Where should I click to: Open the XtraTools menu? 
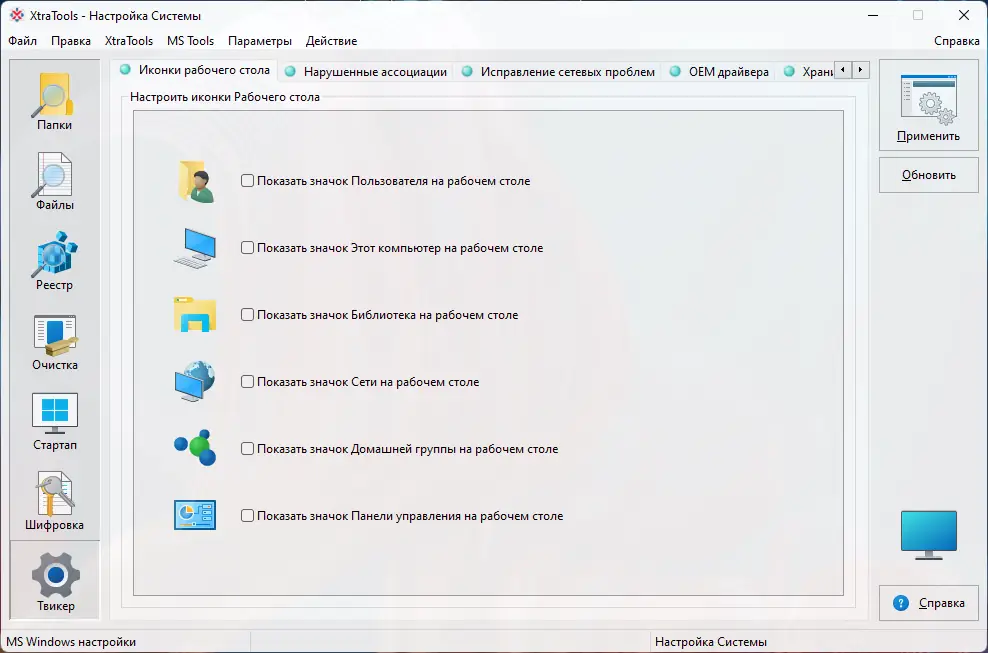(129, 41)
